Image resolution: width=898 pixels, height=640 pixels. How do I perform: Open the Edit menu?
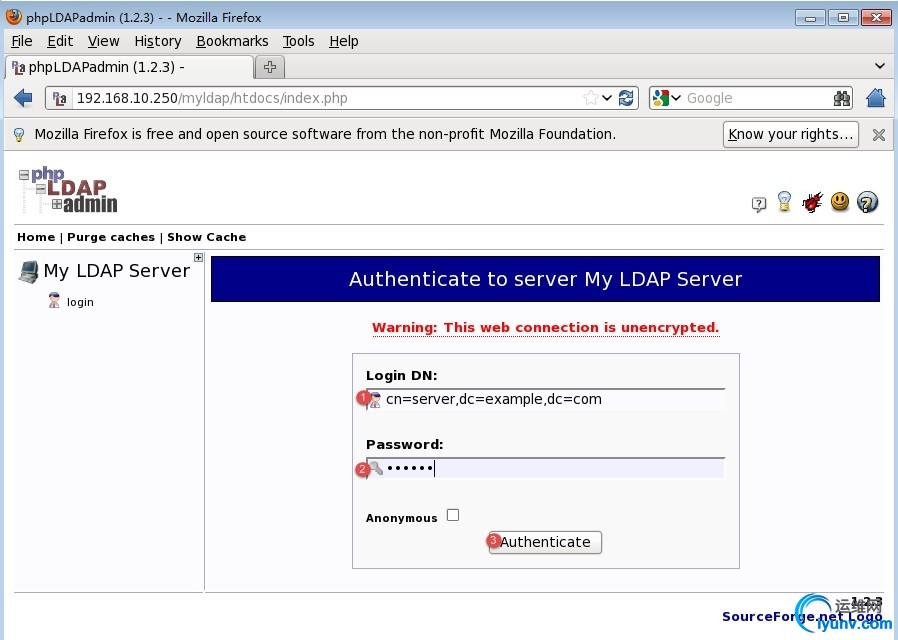coord(60,41)
